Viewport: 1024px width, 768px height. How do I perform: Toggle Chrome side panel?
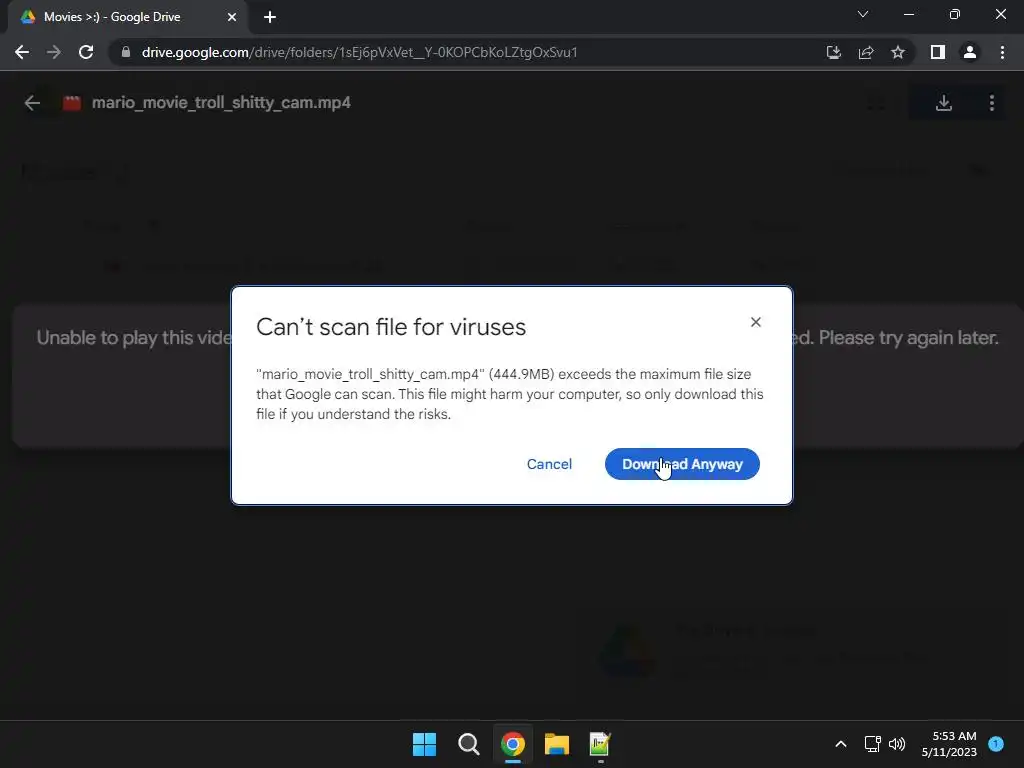938,52
